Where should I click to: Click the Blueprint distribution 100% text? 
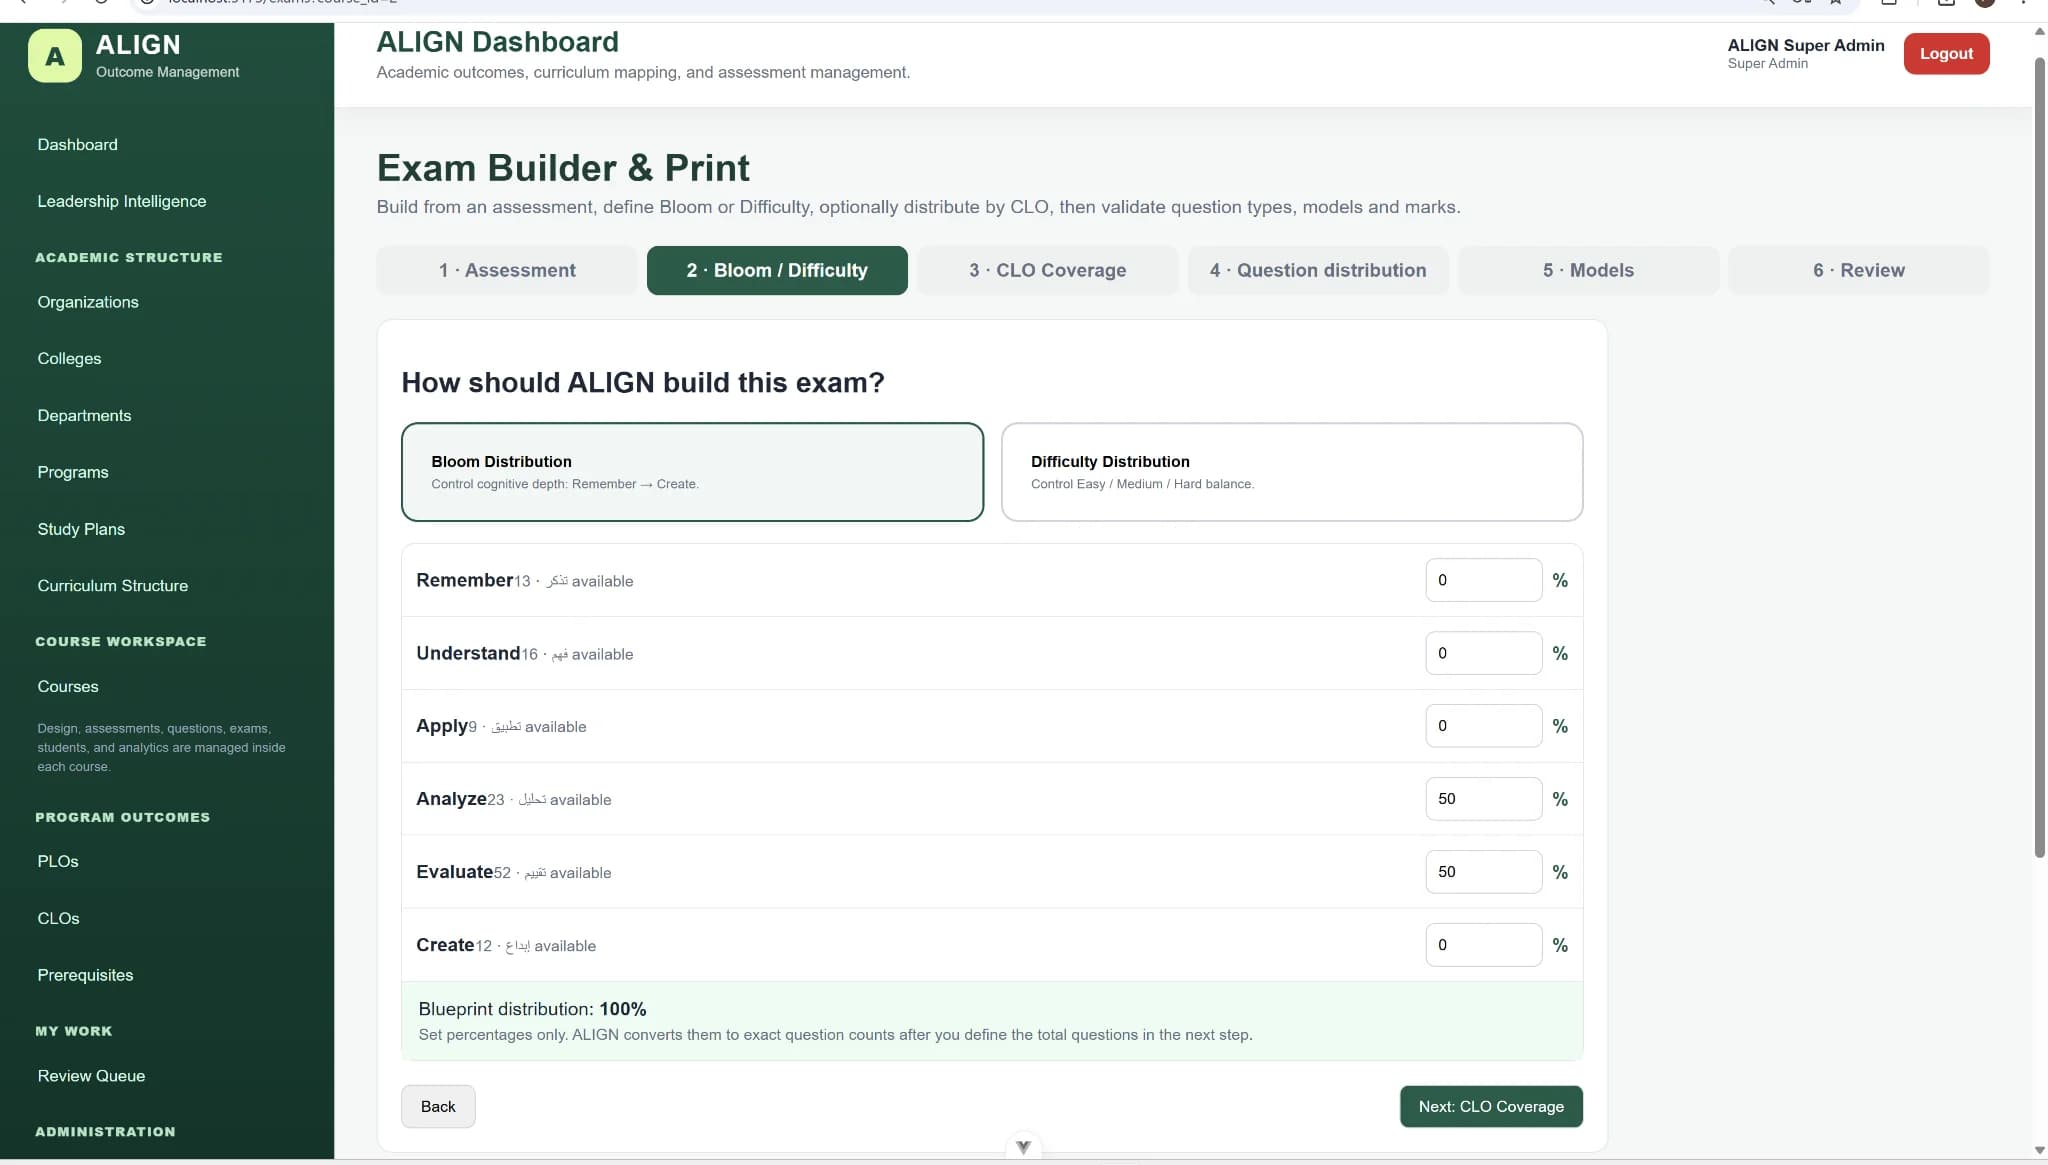[x=532, y=1009]
